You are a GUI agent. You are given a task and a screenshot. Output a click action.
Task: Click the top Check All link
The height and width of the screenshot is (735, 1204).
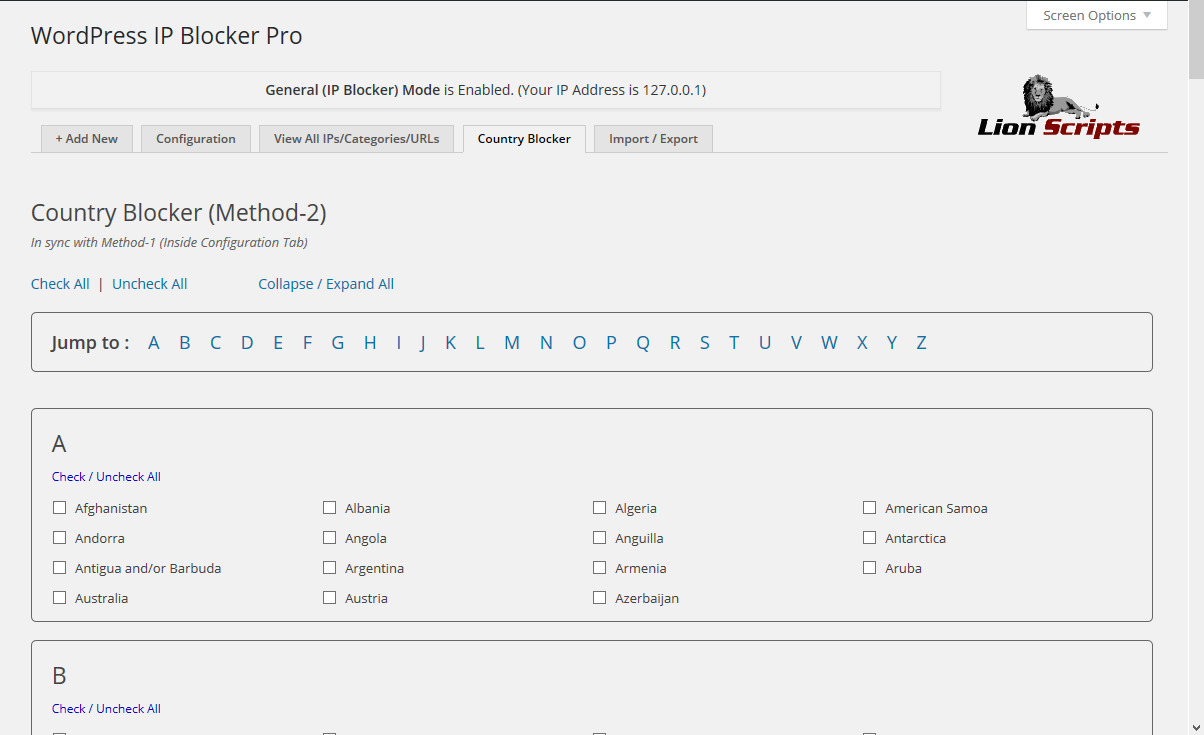coord(60,284)
